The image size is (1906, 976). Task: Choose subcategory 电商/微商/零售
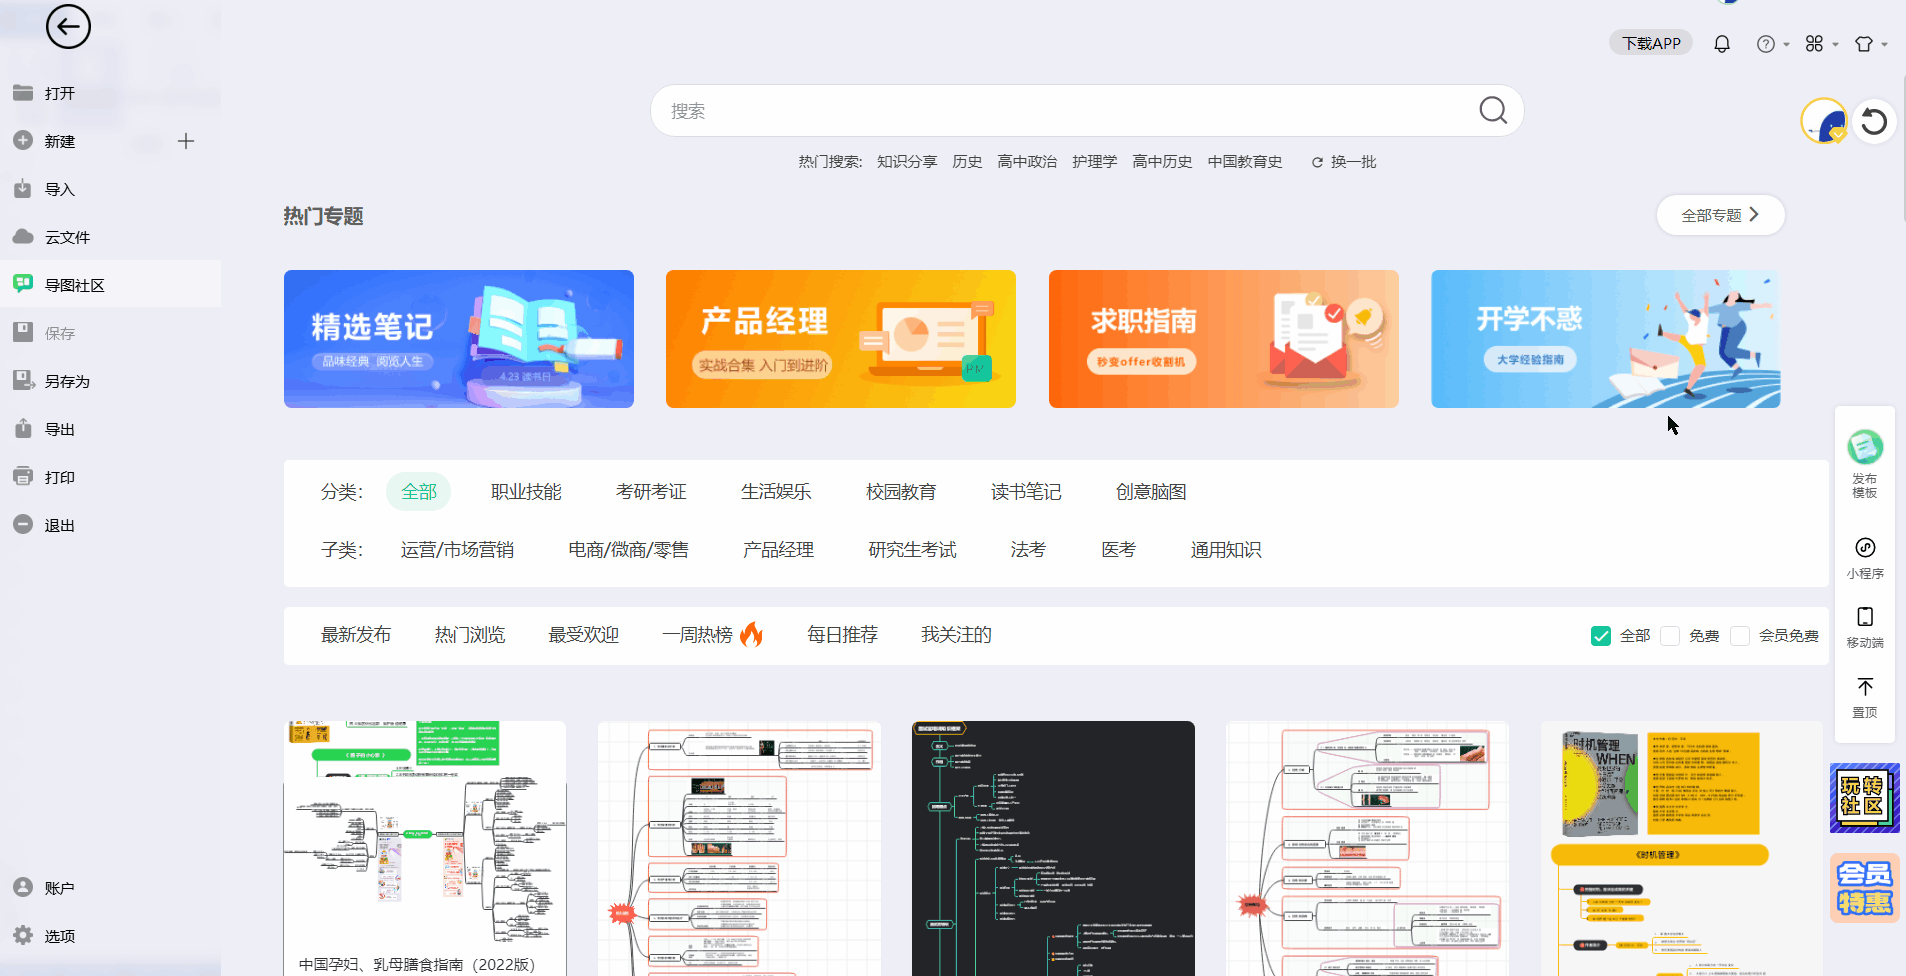tap(628, 550)
